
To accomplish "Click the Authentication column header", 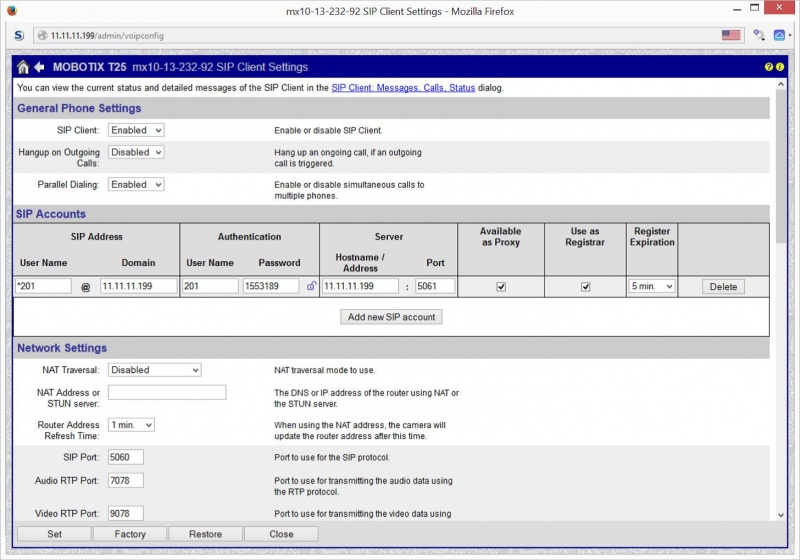I will 249,237.
